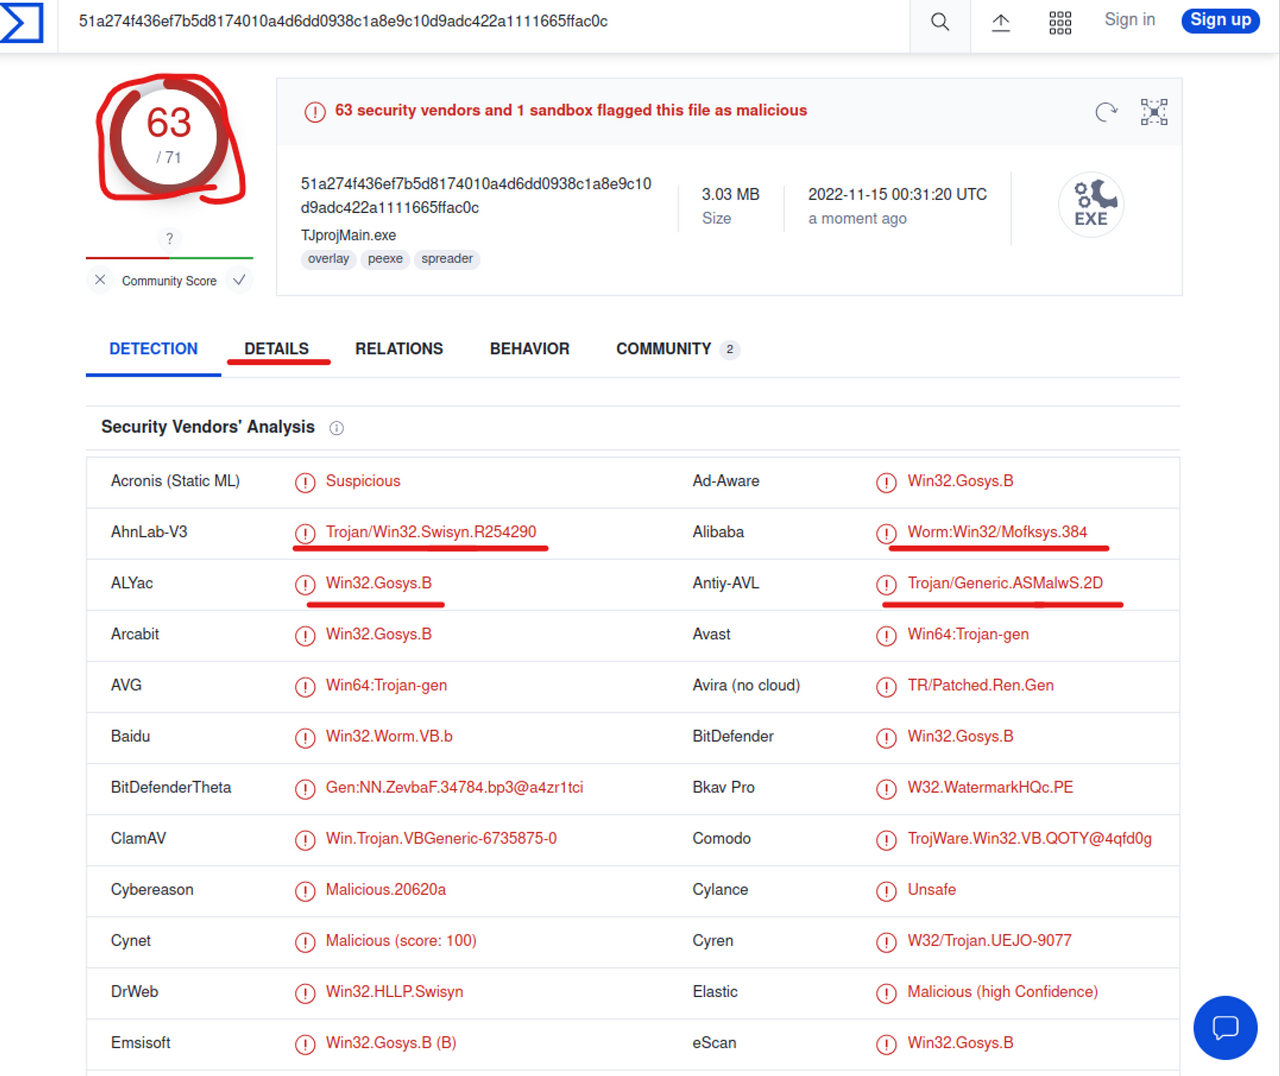
Task: Click the Community Score label
Action: [x=169, y=281]
